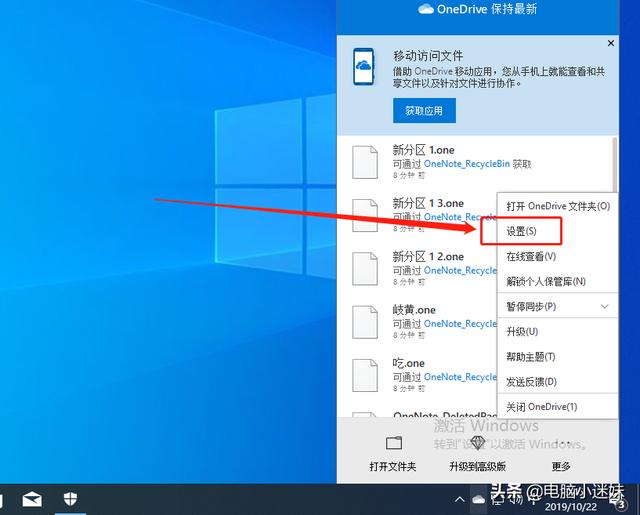Click the phone OneDrive app icon in banner

pyautogui.click(x=363, y=67)
